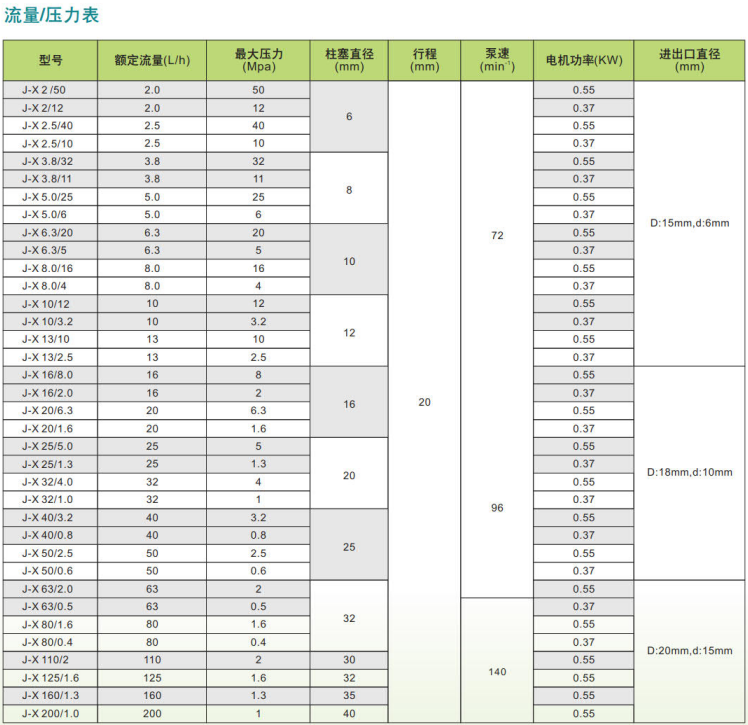Select model cell J-X 3.8/32

tap(51, 162)
